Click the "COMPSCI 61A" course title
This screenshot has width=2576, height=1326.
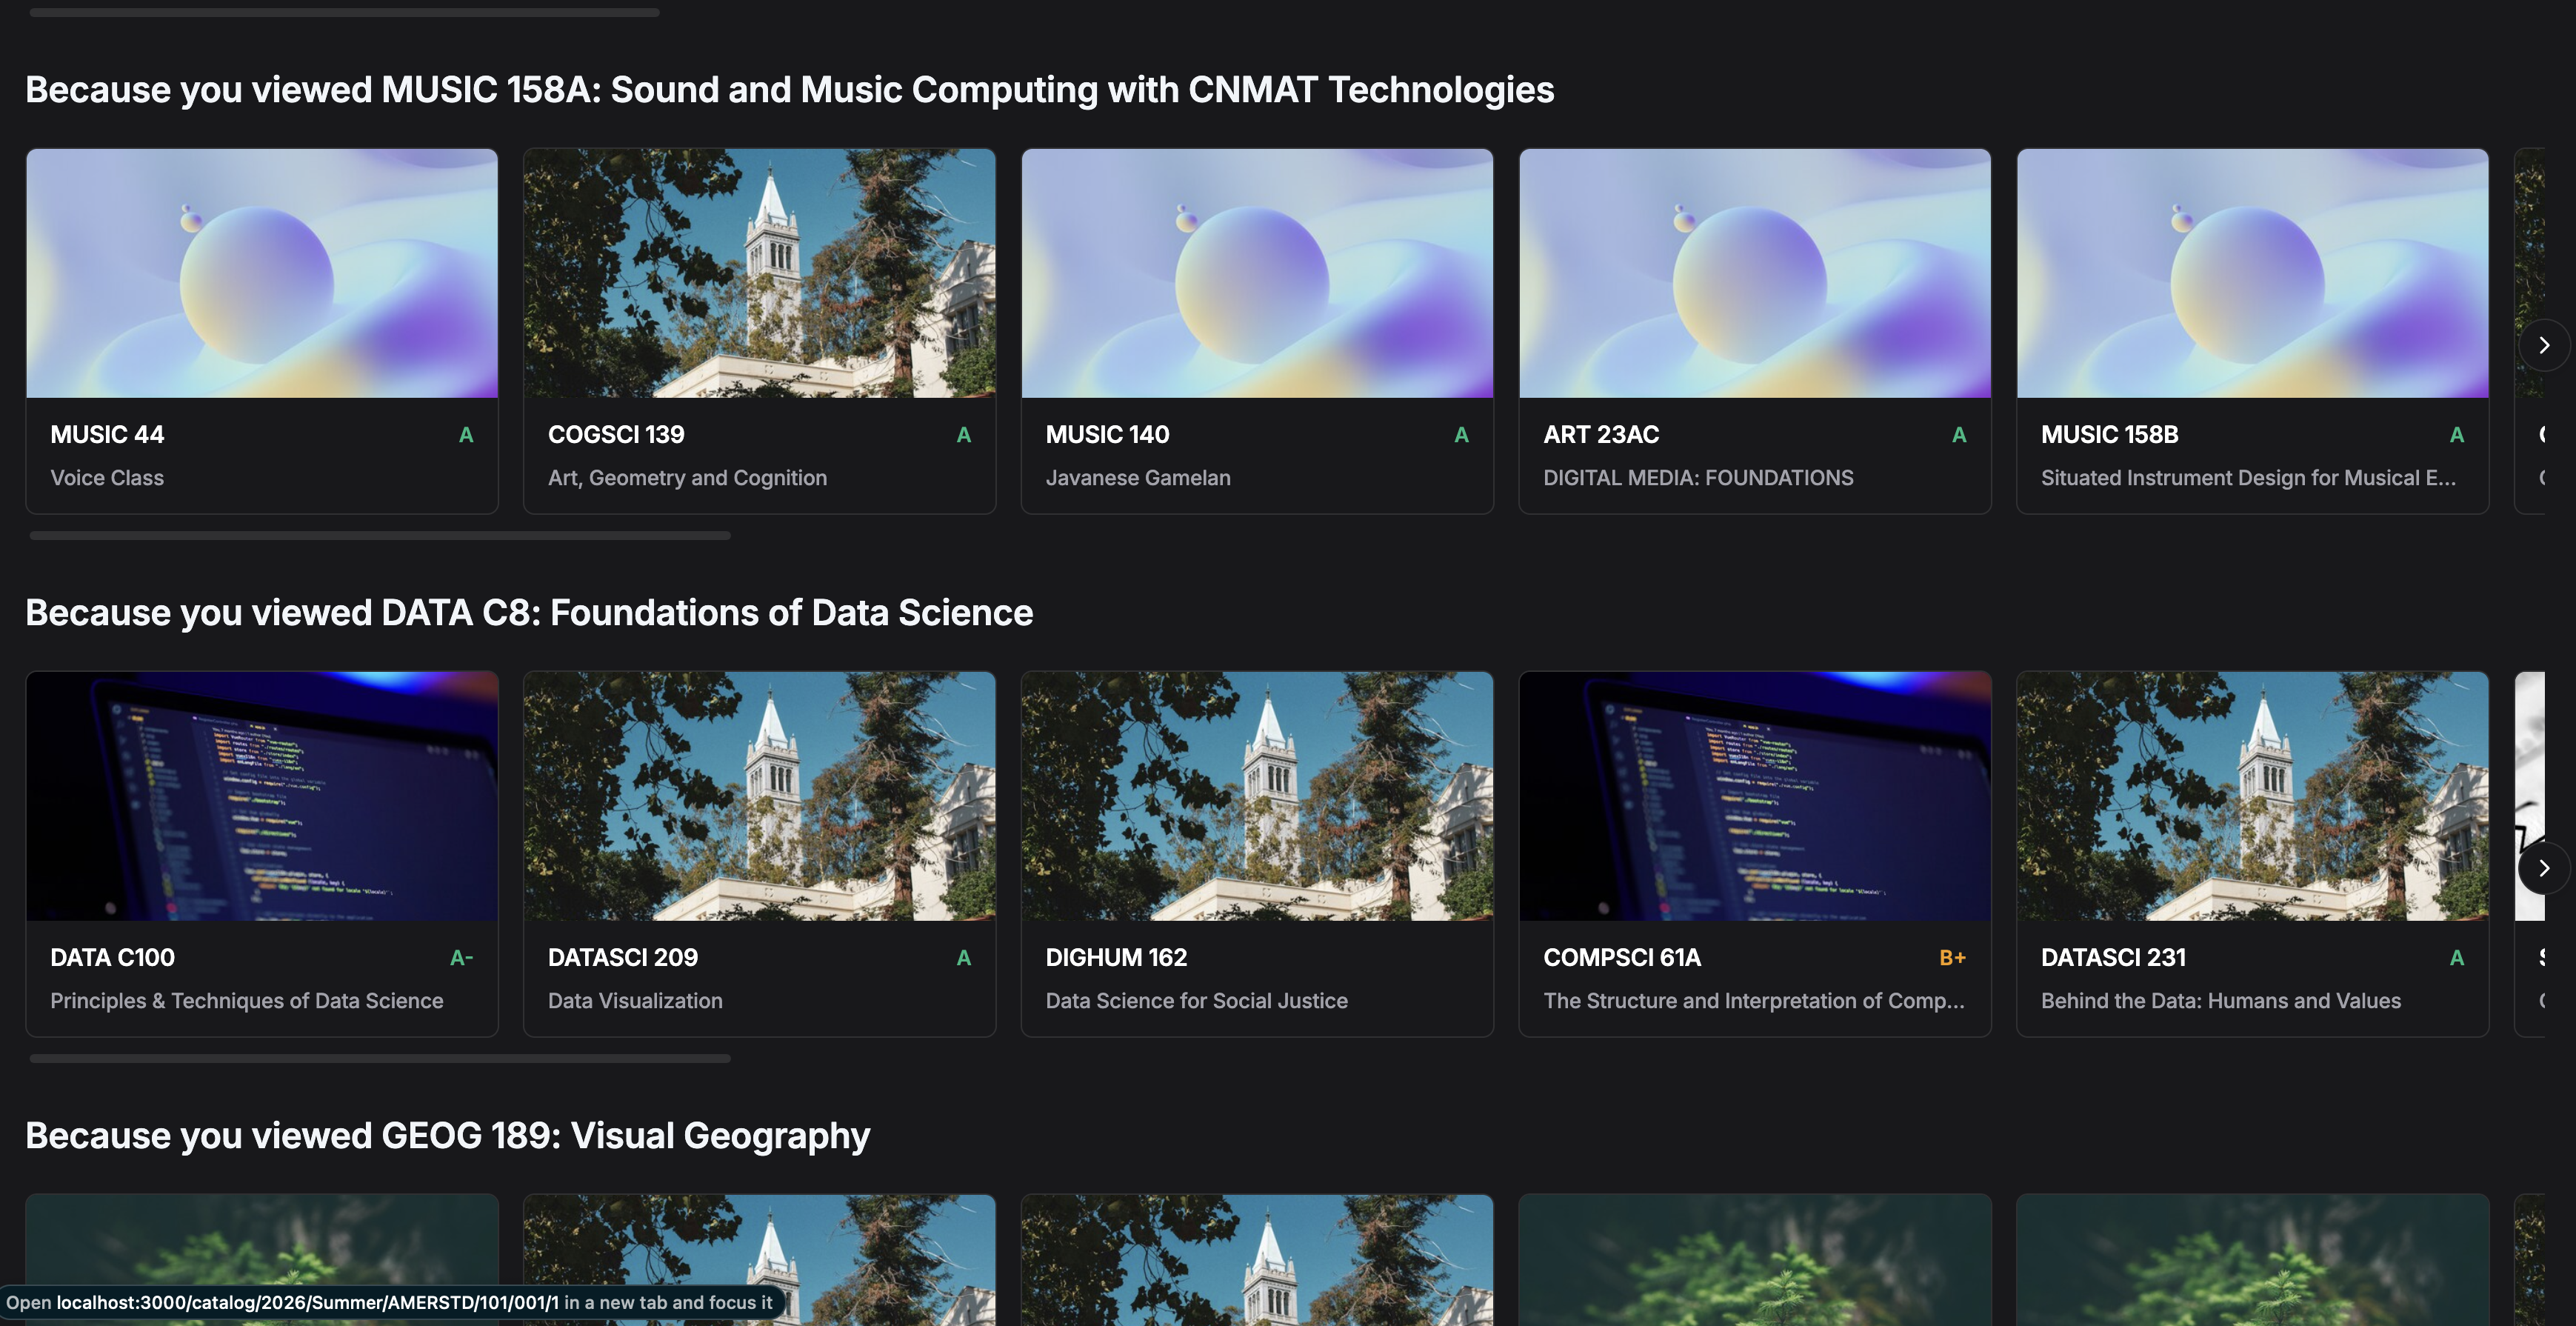pyautogui.click(x=1622, y=958)
